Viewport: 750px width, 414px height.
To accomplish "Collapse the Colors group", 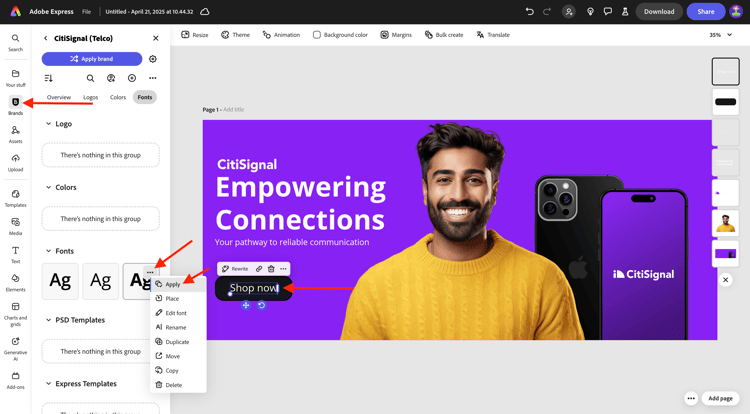I will pyautogui.click(x=48, y=187).
